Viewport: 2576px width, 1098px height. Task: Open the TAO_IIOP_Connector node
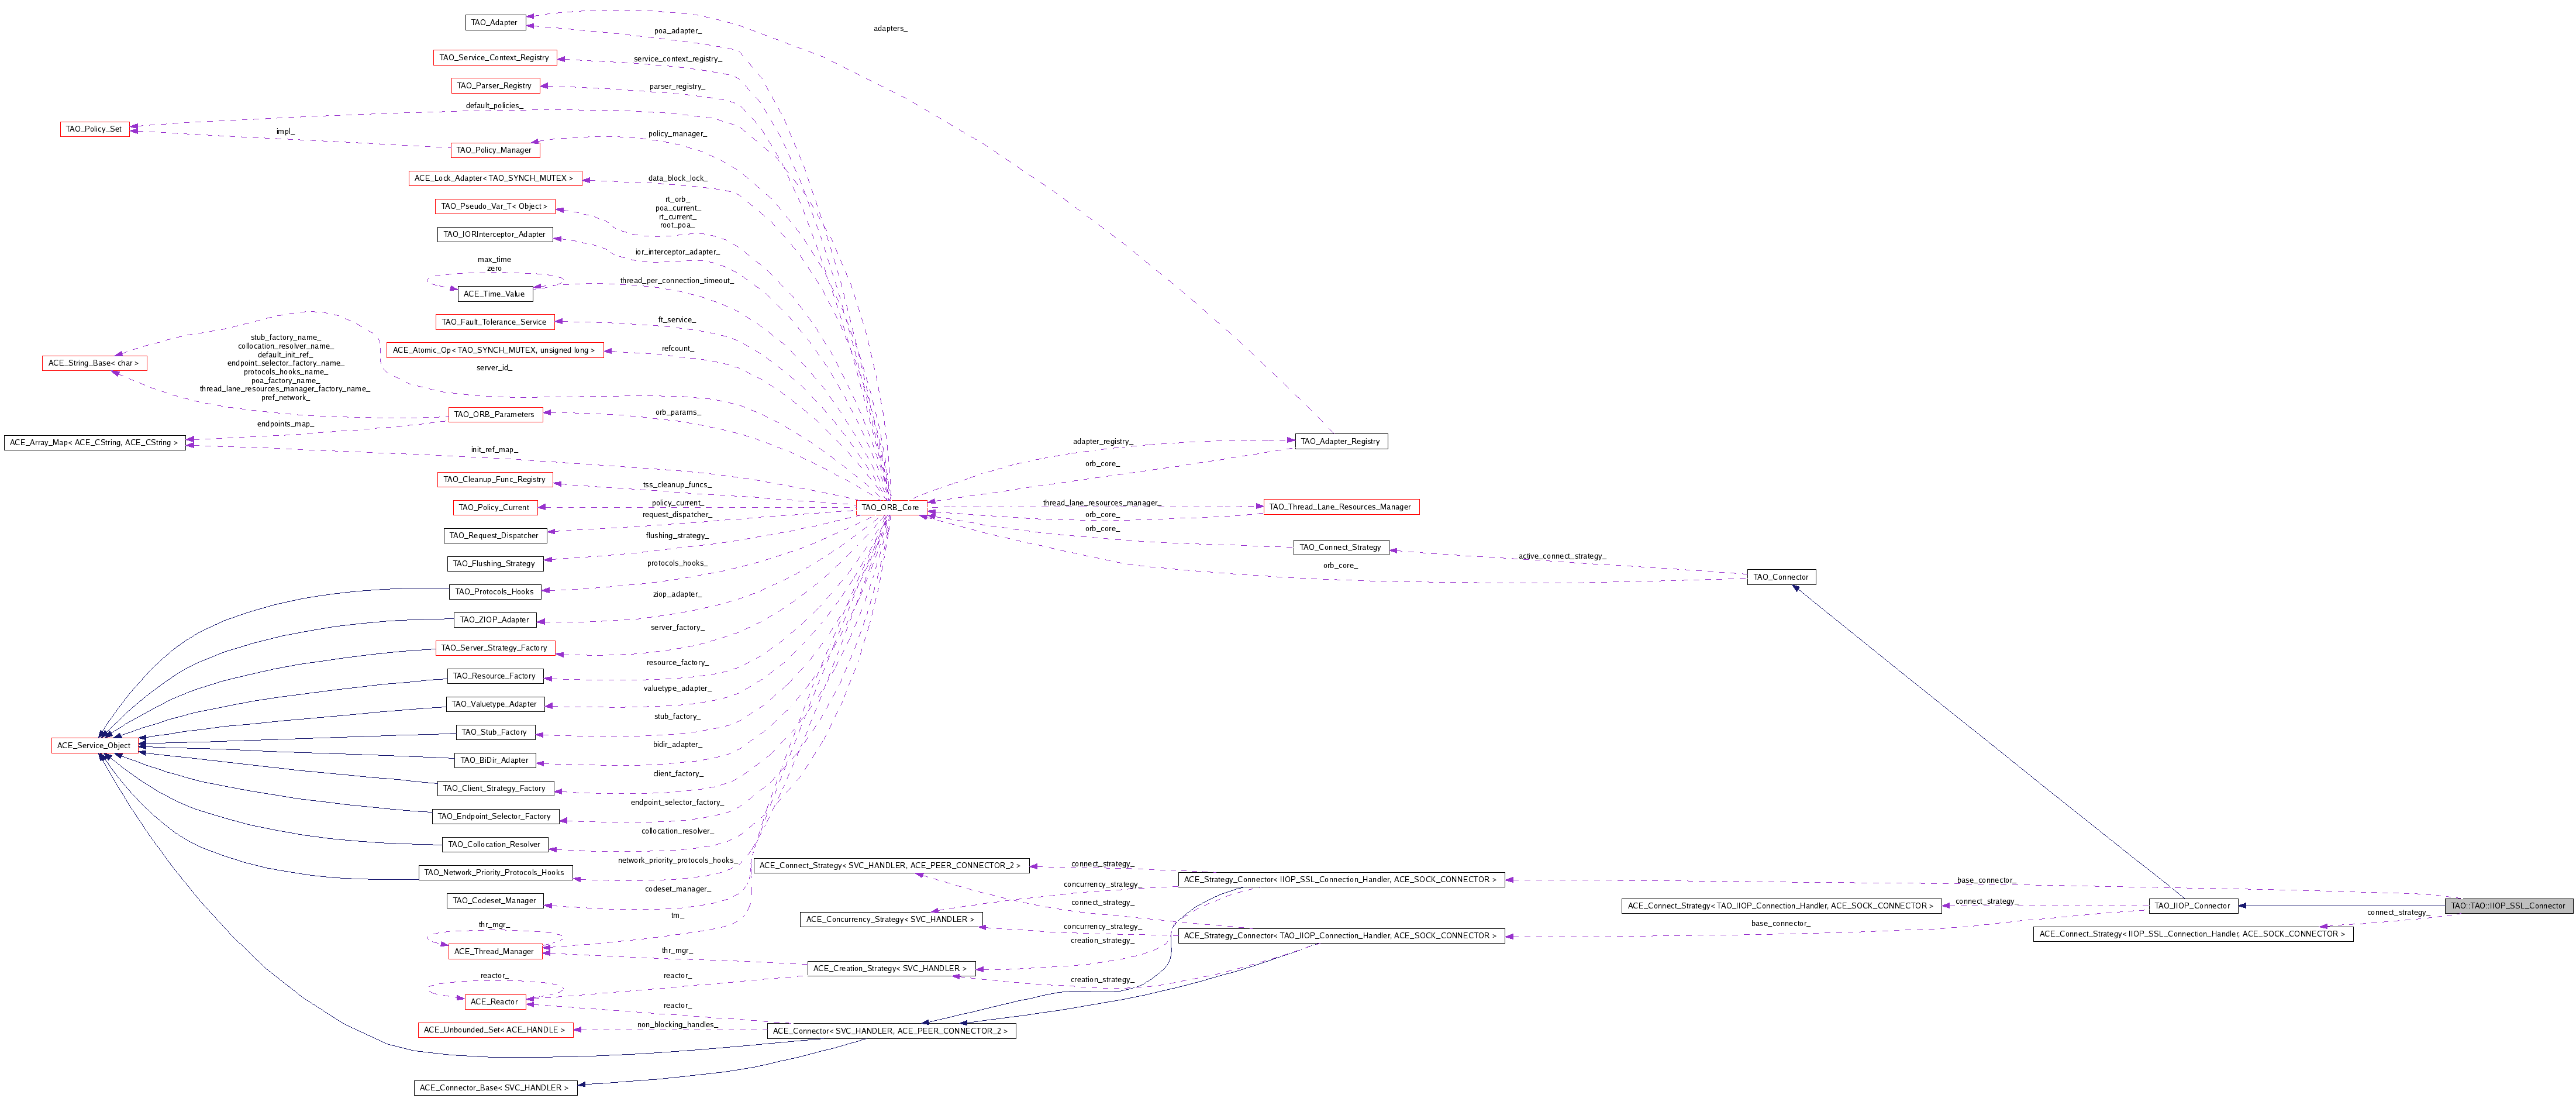pos(2192,906)
